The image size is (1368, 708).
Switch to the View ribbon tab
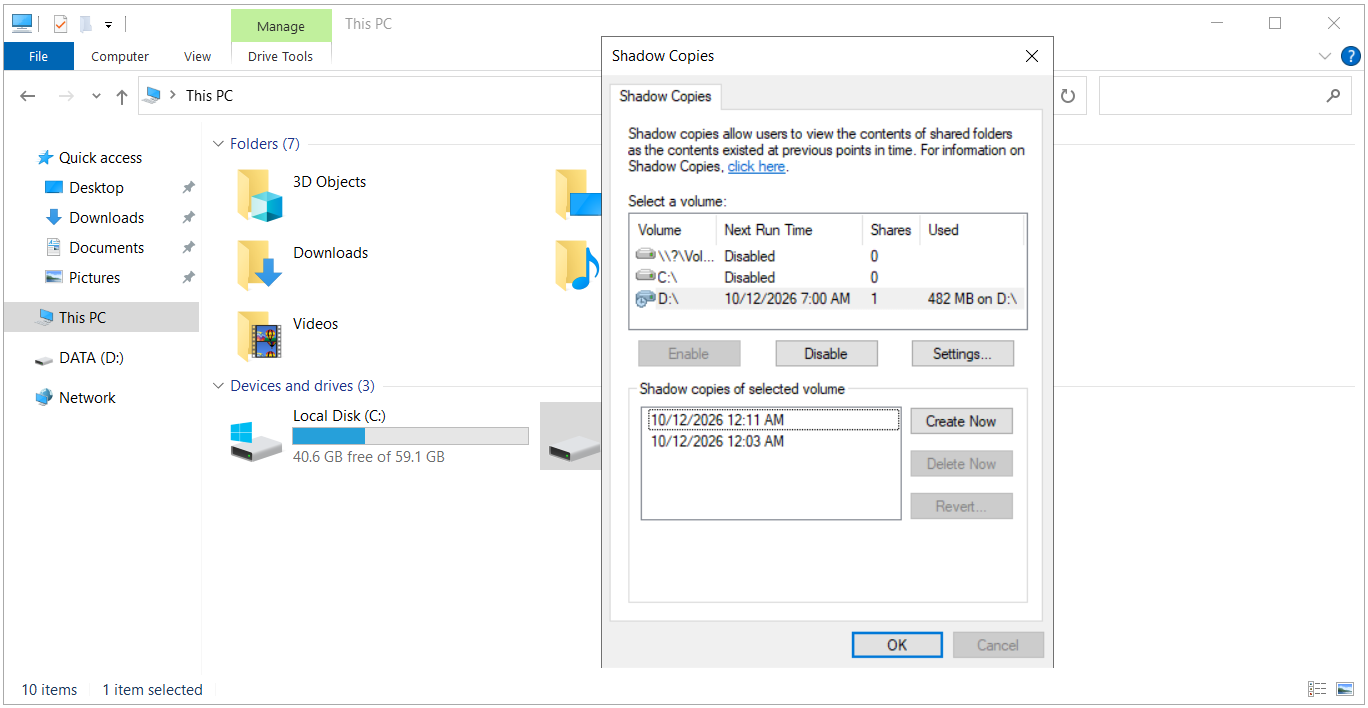pos(197,57)
